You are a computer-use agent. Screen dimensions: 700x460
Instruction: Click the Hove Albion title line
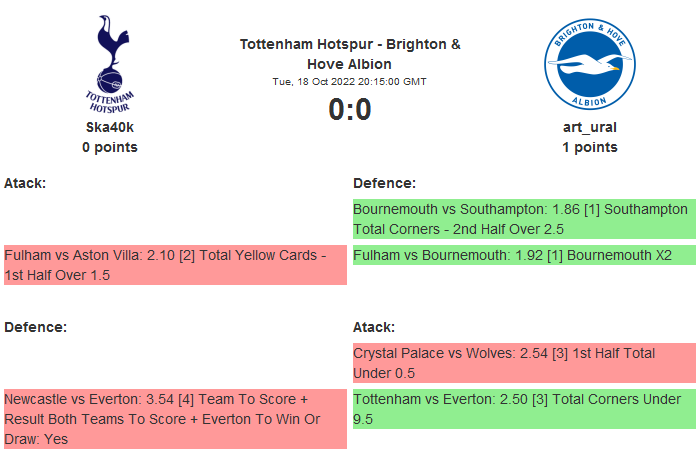(x=350, y=64)
